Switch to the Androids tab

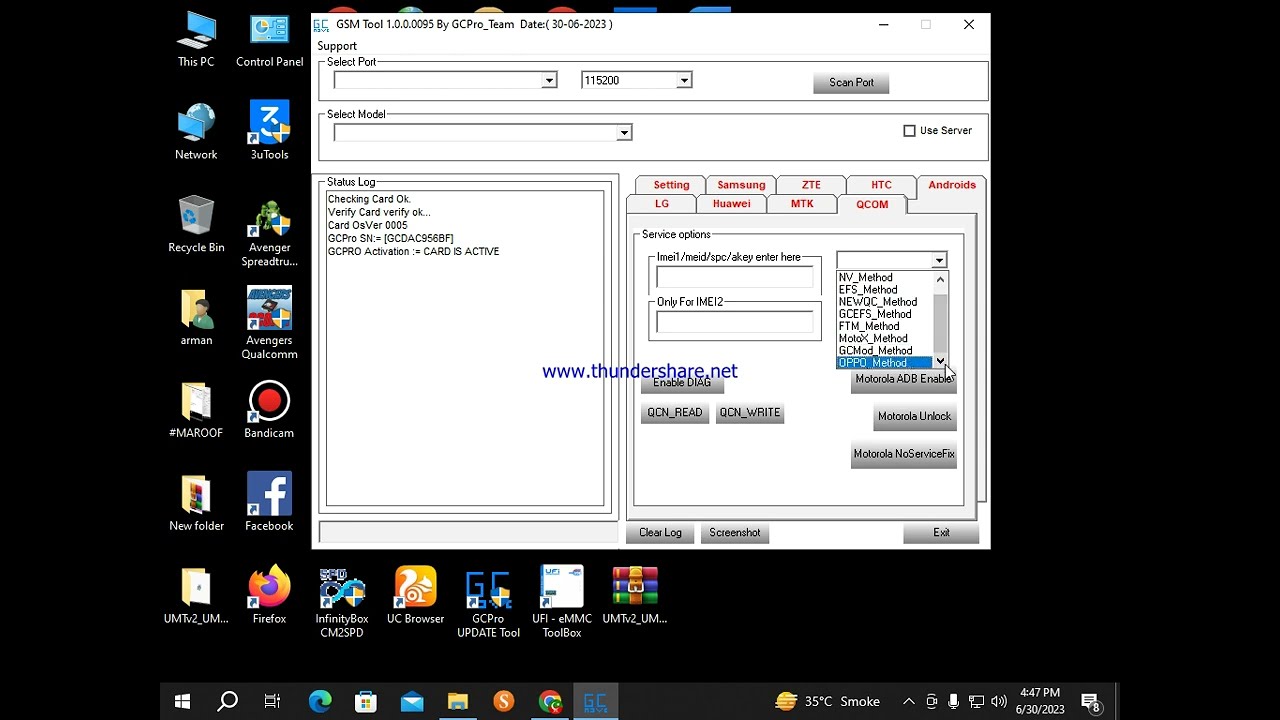(952, 185)
